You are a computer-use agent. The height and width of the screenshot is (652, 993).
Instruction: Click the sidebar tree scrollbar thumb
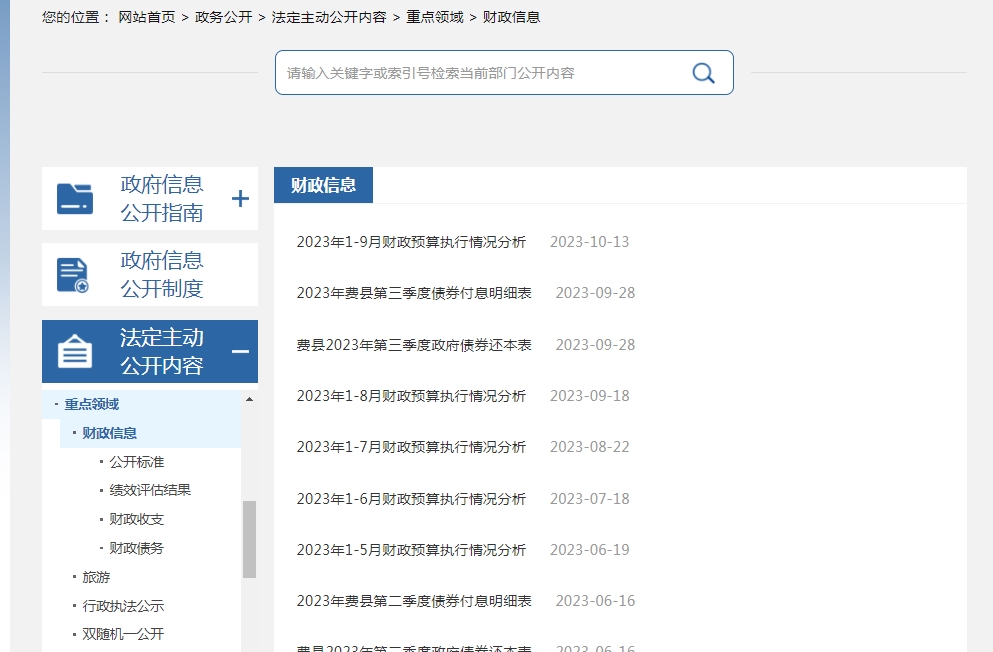click(x=250, y=539)
